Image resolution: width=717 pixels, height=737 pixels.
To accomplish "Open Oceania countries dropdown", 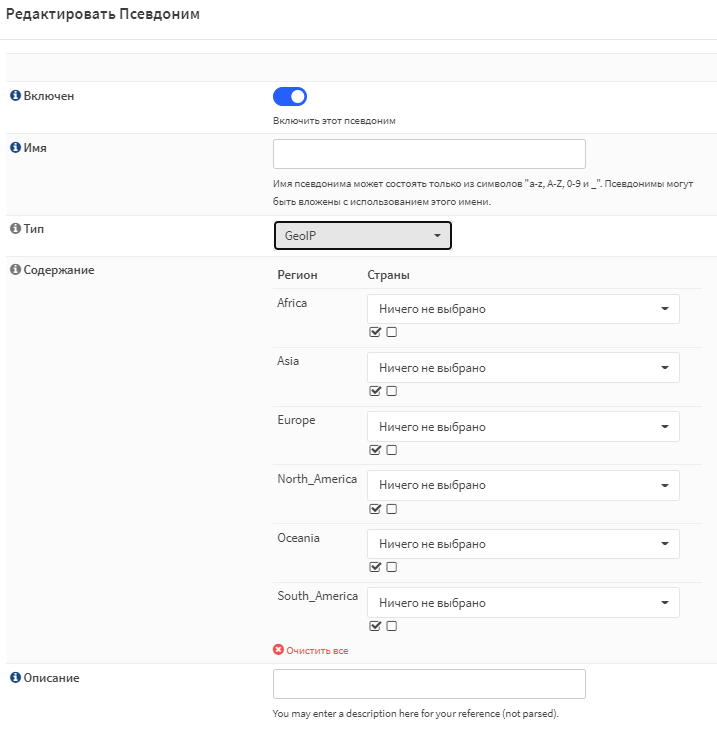I will [523, 544].
